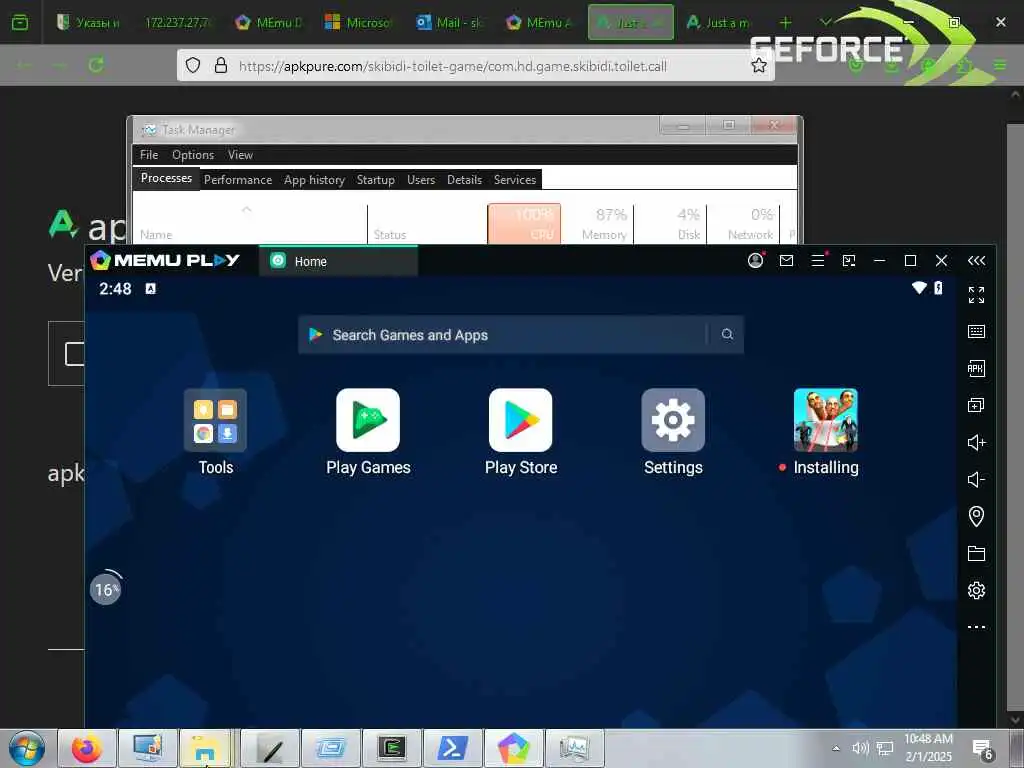Screen dimensions: 1024x768
Task: Open MEmu shared folder icon
Action: pos(976,554)
